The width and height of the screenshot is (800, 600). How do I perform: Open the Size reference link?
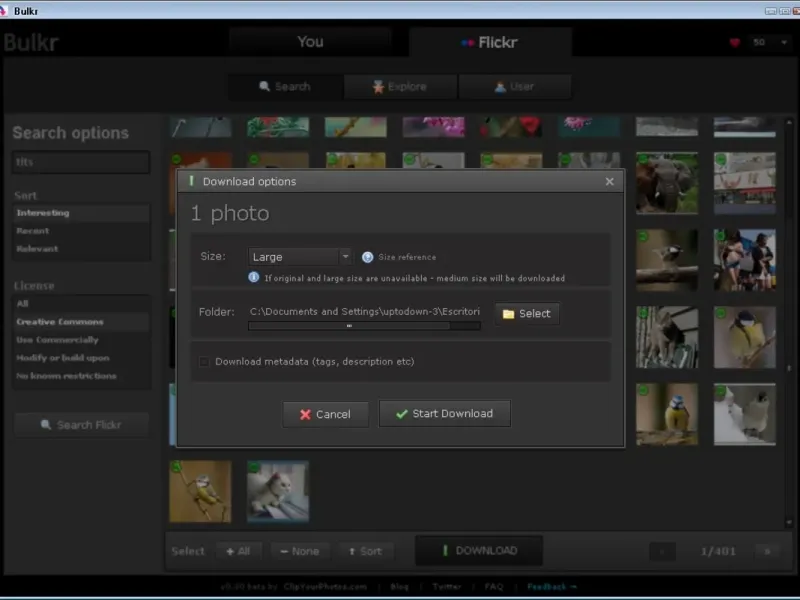click(x=407, y=257)
